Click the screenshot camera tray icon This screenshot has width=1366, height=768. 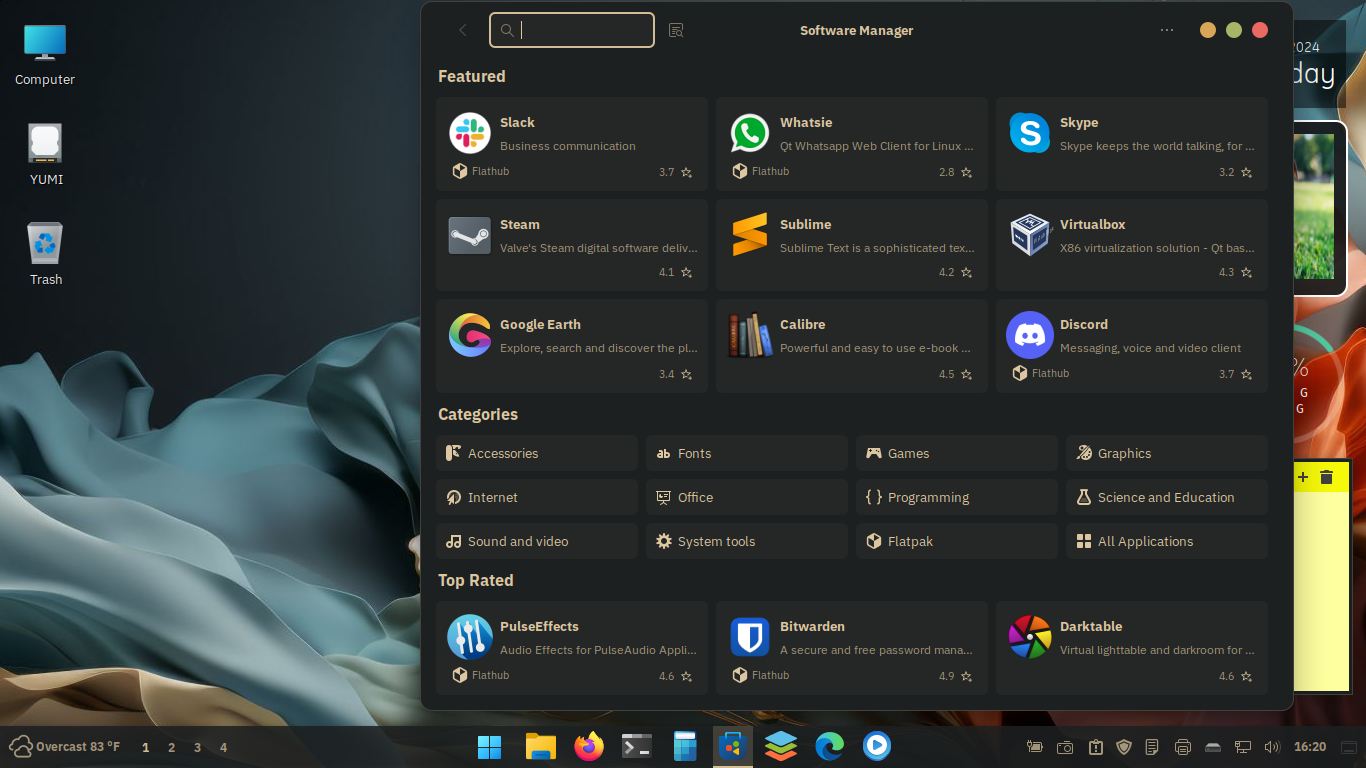[1066, 747]
